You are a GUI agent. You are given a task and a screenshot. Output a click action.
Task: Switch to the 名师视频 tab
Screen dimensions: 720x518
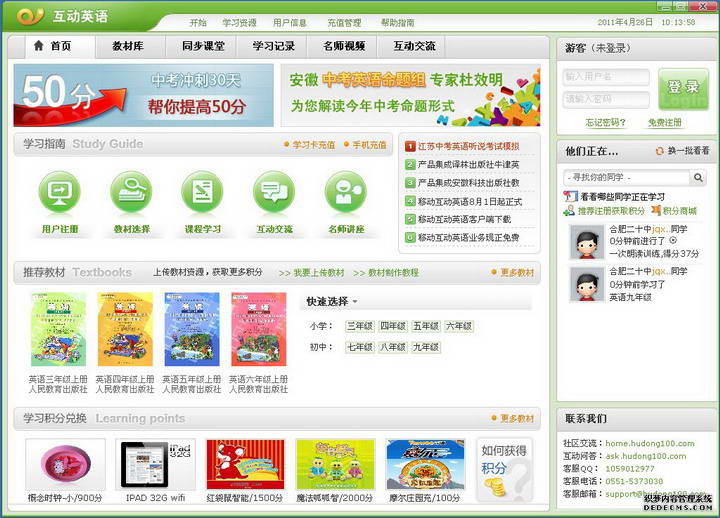tap(344, 46)
